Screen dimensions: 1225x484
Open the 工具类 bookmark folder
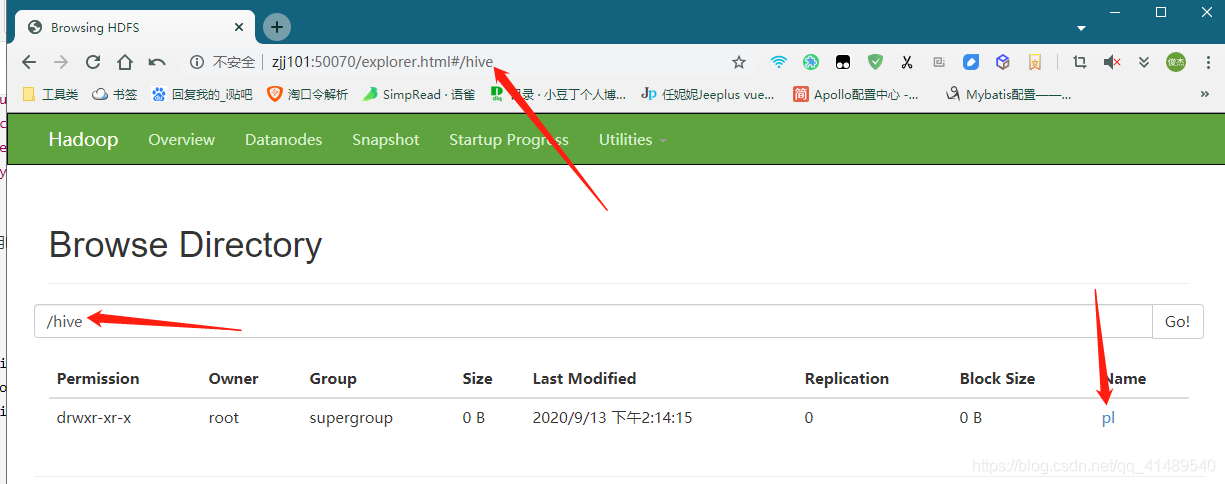pyautogui.click(x=50, y=94)
